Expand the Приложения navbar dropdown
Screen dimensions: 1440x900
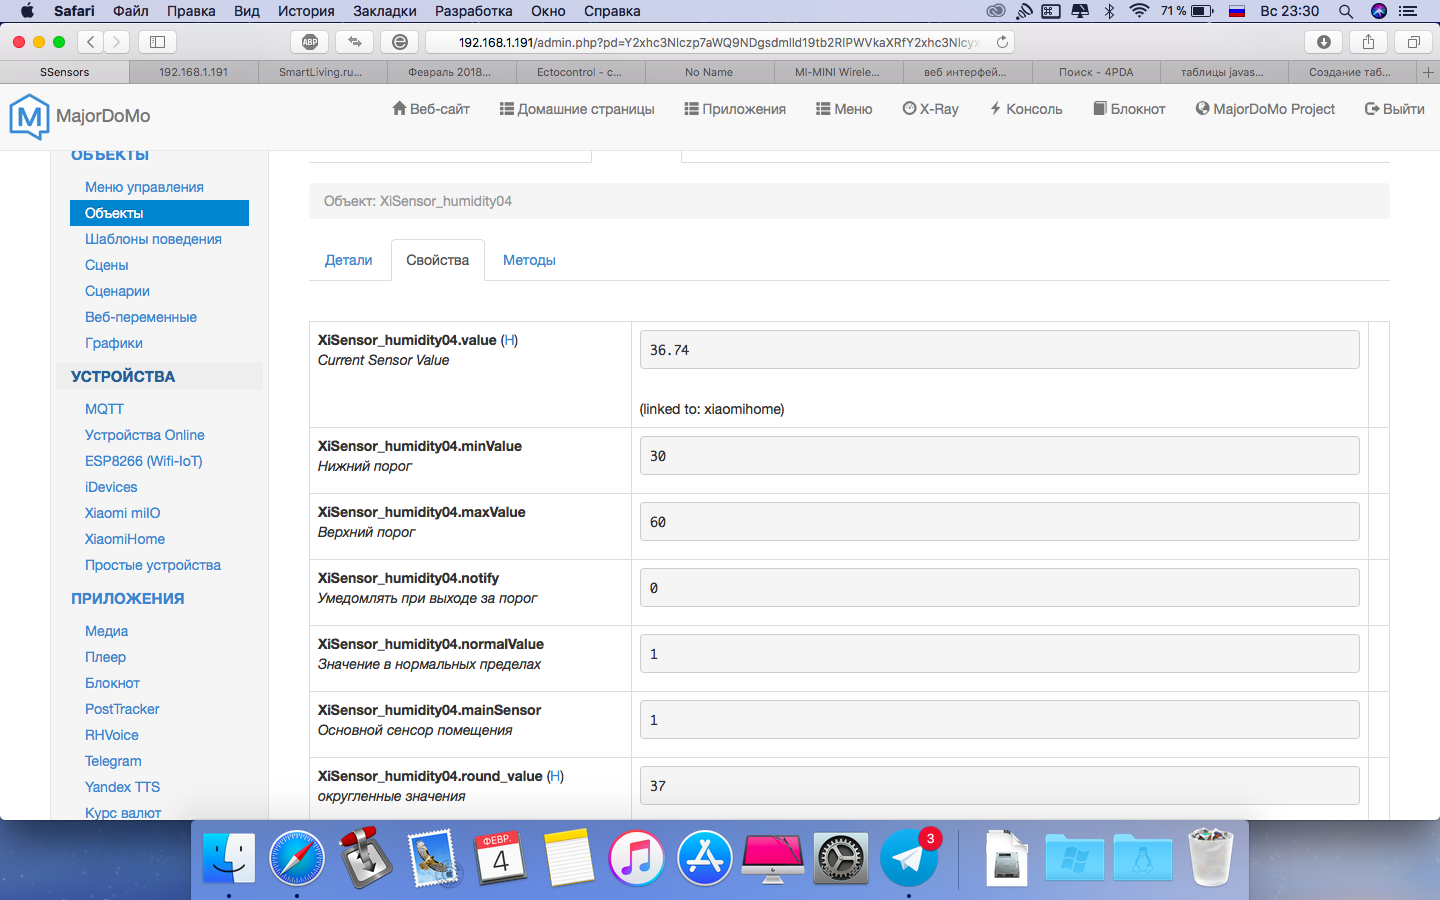(x=735, y=109)
